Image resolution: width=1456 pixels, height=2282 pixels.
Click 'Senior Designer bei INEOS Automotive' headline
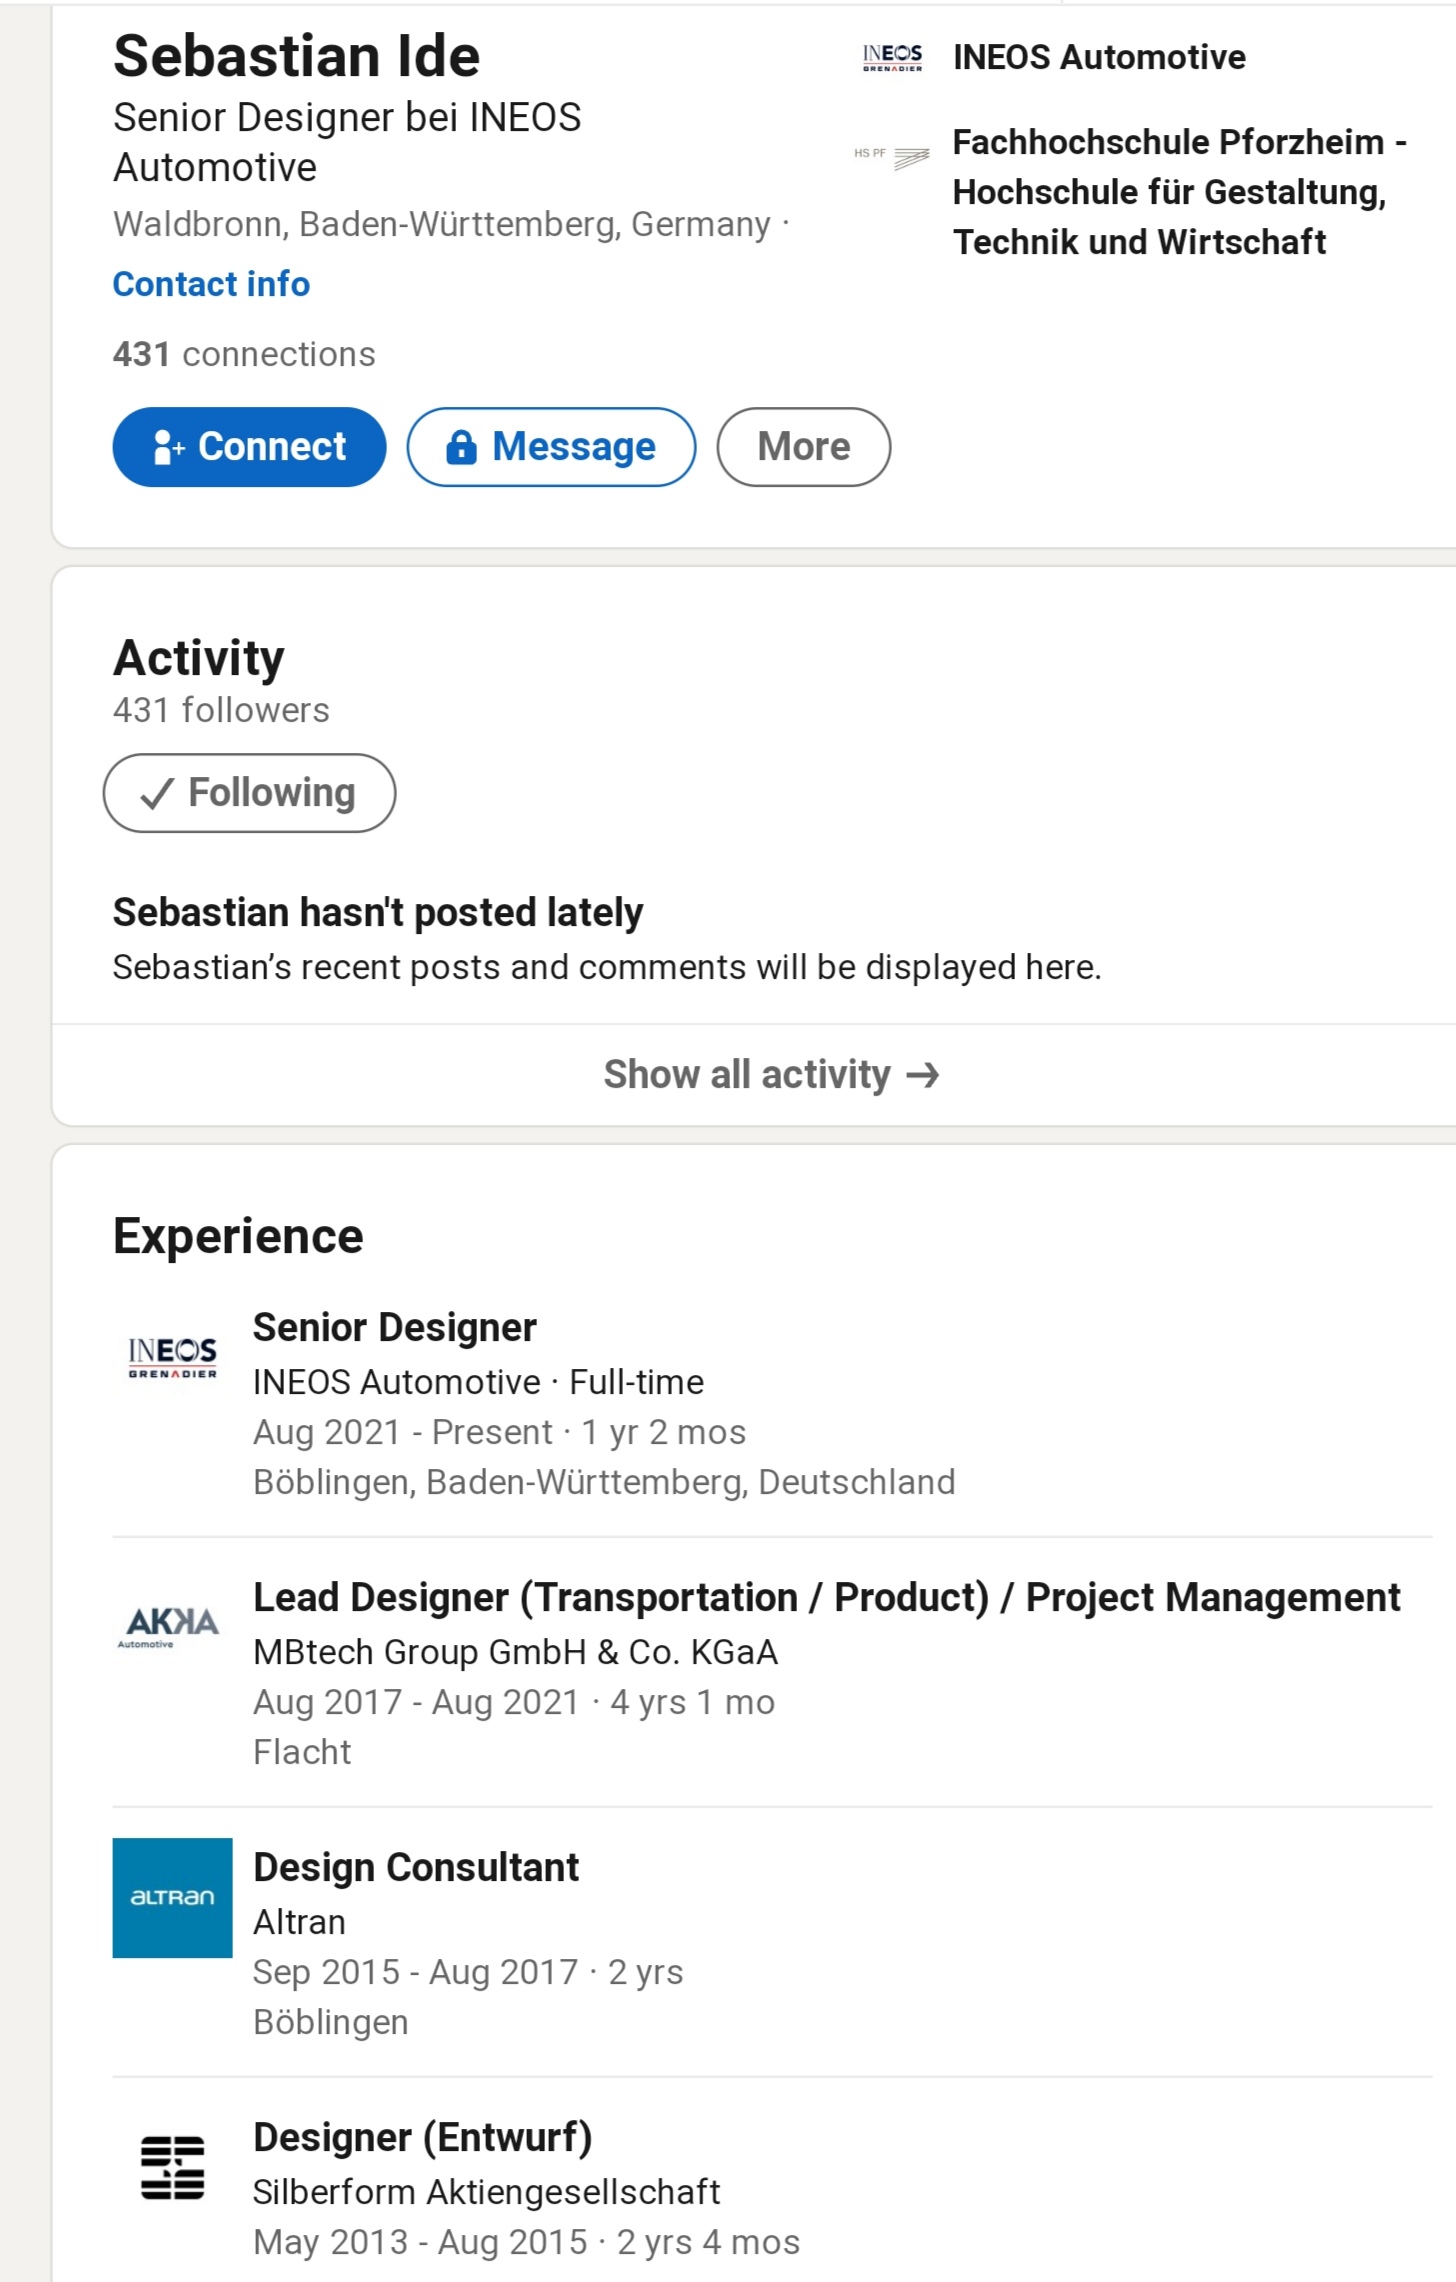click(347, 142)
